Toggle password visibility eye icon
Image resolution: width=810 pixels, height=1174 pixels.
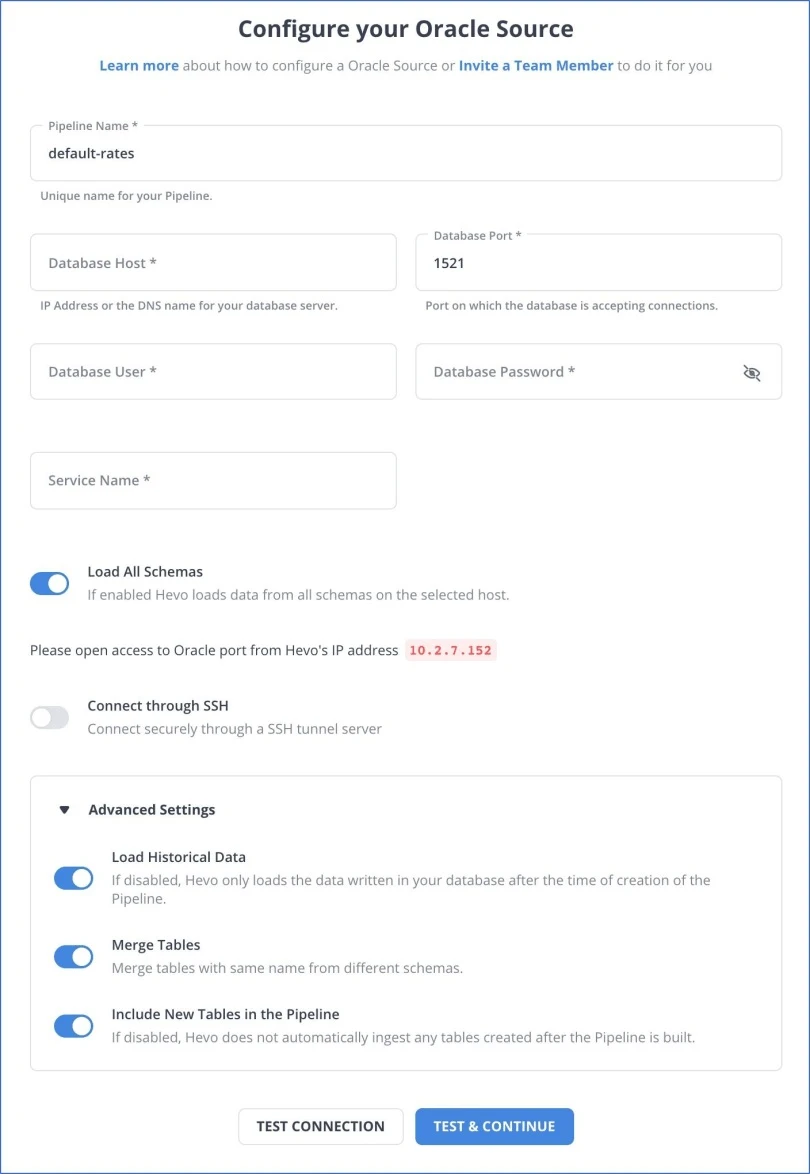(x=752, y=372)
